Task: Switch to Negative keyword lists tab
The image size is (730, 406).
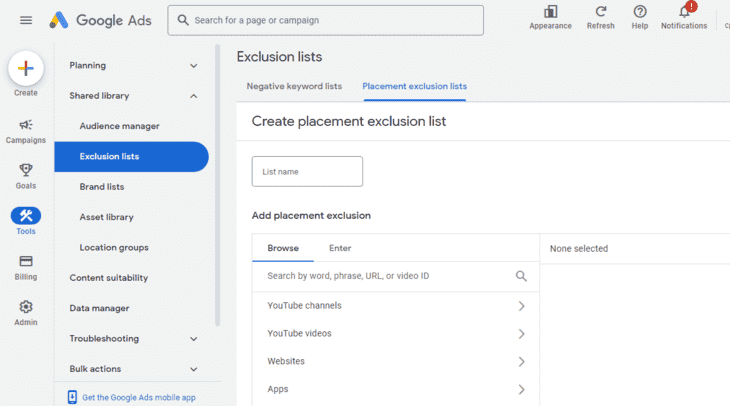Action: 294,86
